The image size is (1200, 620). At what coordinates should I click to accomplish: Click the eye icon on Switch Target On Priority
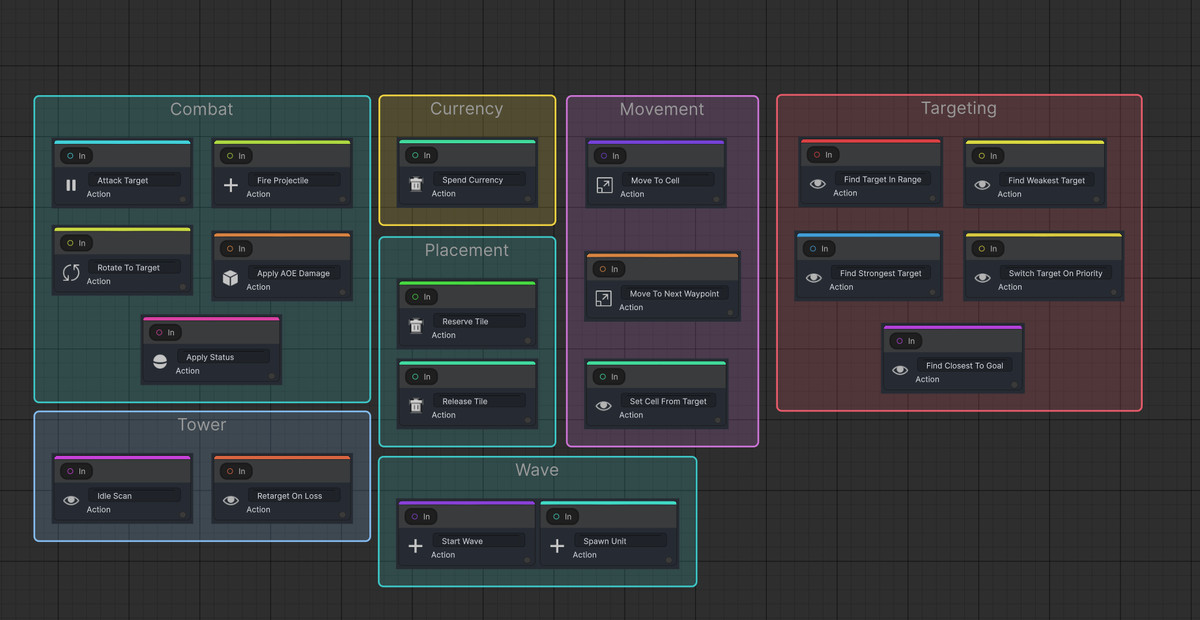tap(982, 278)
